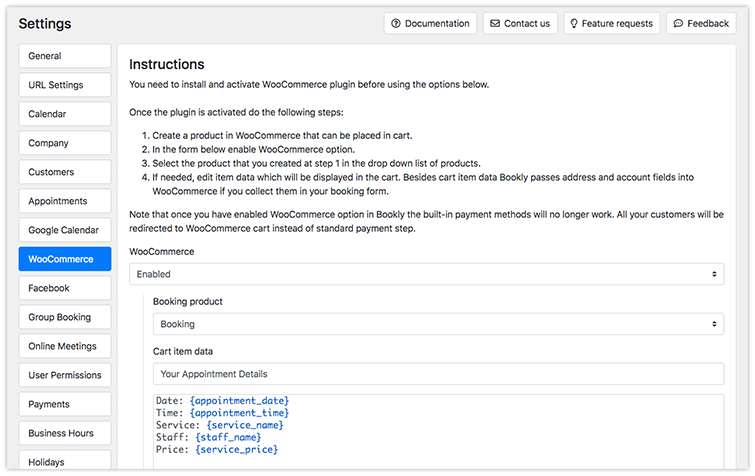Viewport: 755px width, 476px height.
Task: Click the {service_price} placeholder text
Action: click(236, 450)
